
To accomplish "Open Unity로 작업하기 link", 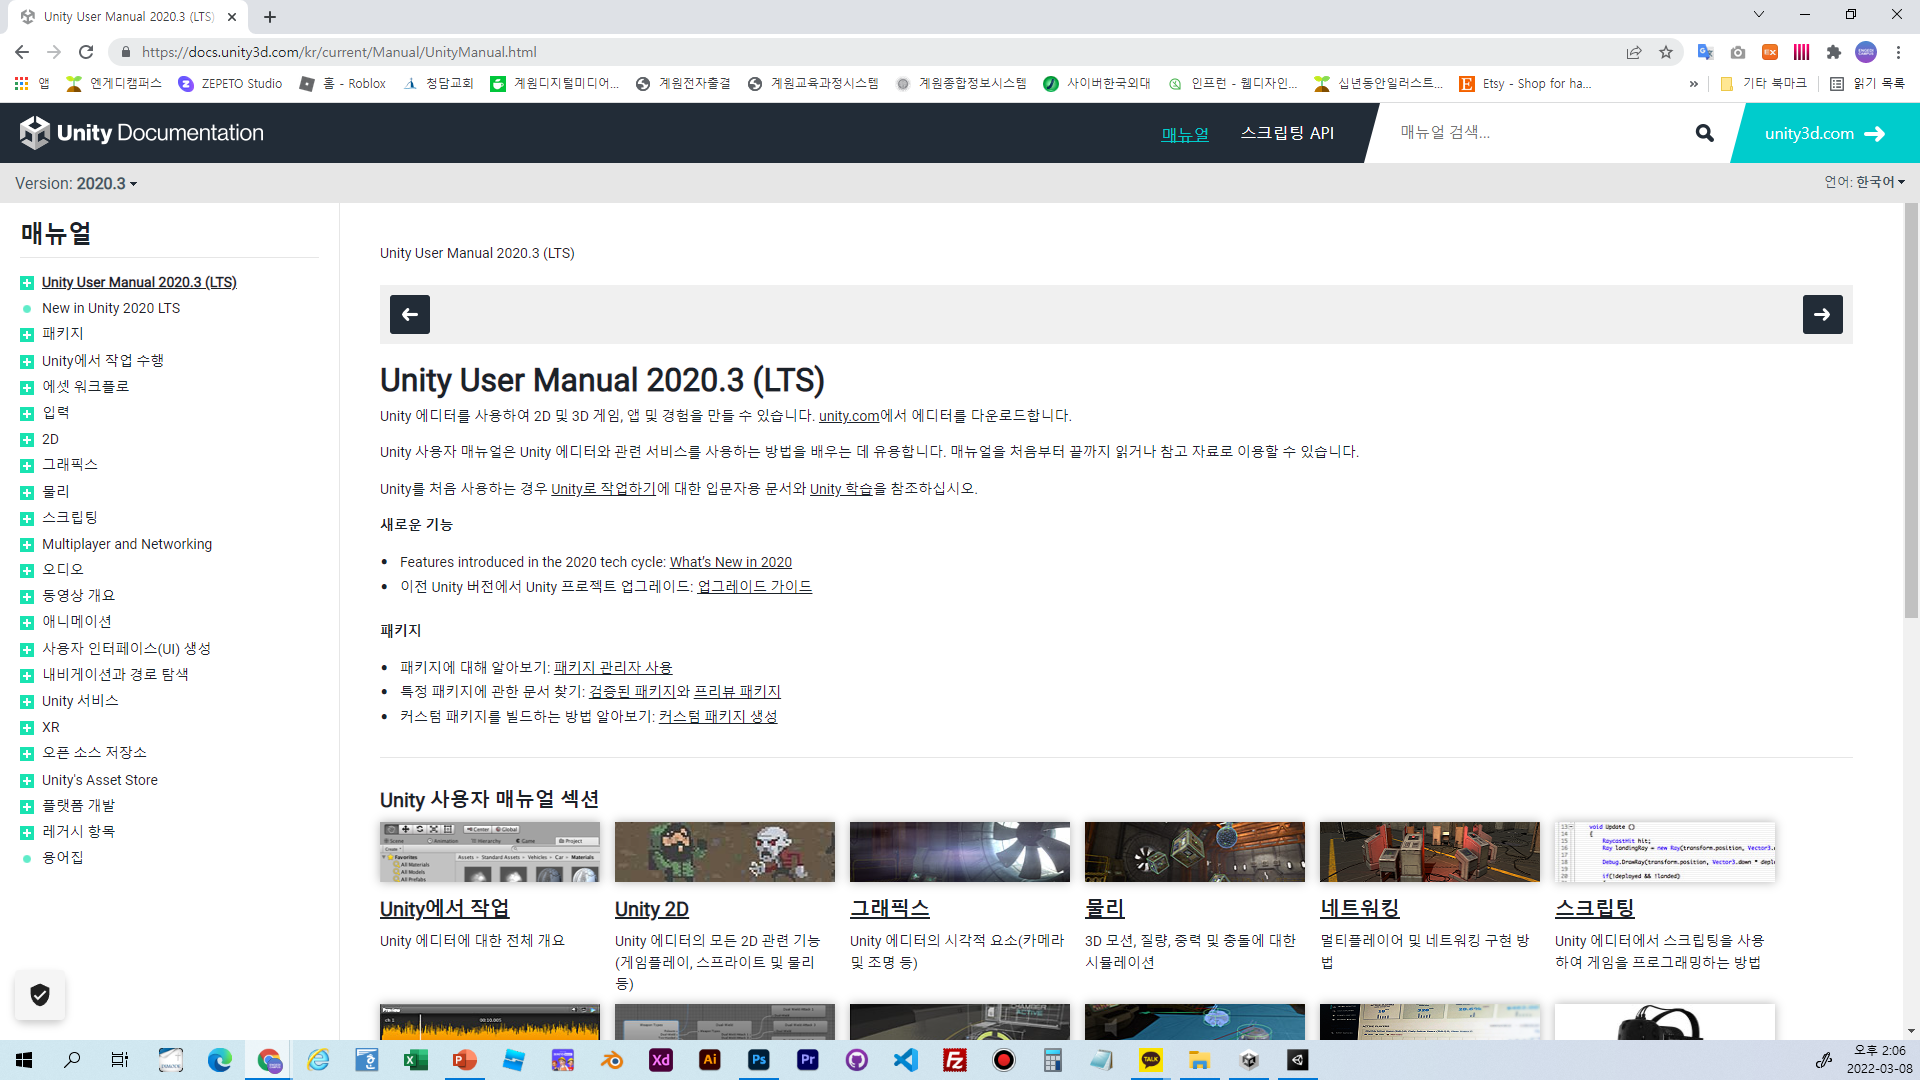I will coord(604,489).
